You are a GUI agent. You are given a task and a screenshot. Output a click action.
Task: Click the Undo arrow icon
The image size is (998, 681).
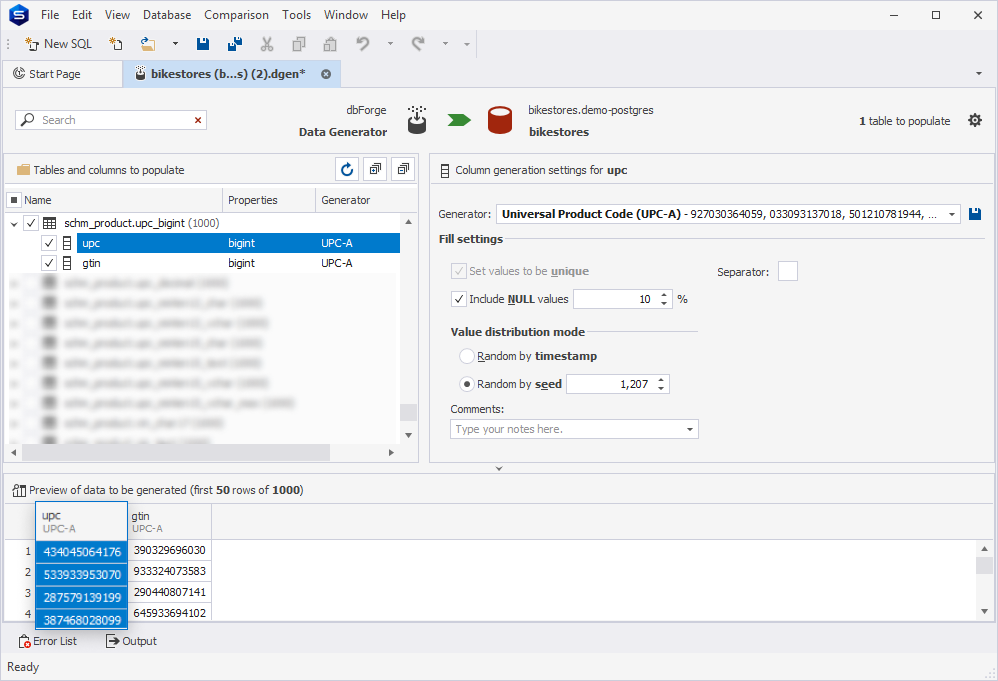pos(363,44)
